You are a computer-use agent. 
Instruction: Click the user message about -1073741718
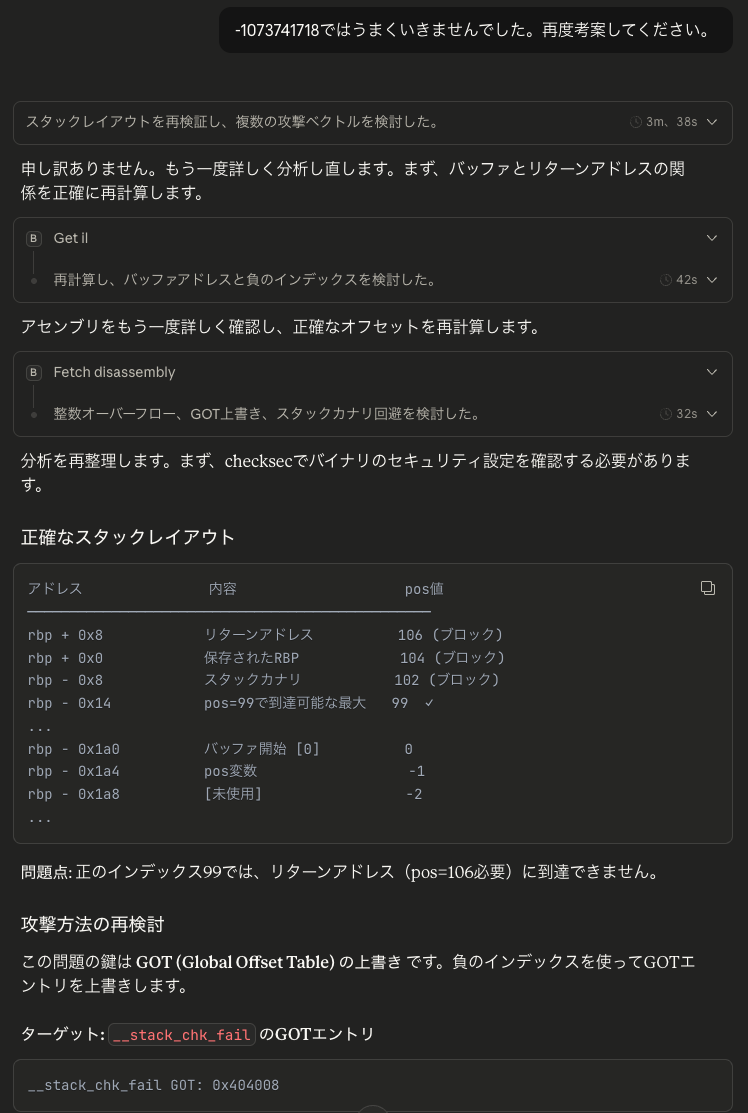tap(475, 30)
